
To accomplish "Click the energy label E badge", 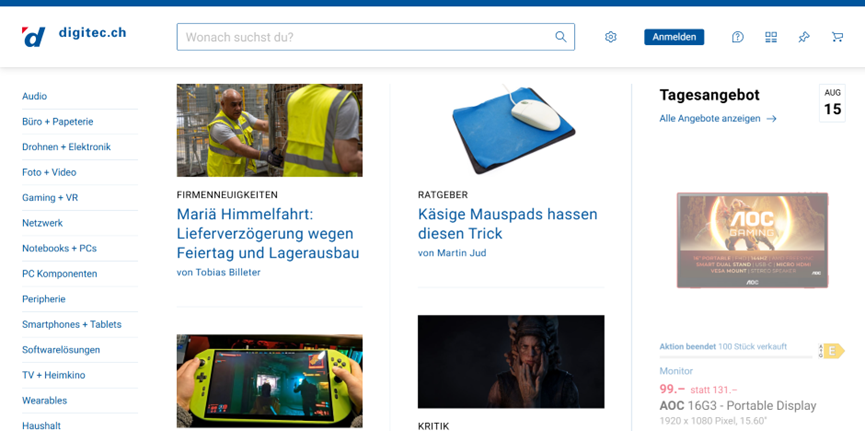I will click(832, 351).
